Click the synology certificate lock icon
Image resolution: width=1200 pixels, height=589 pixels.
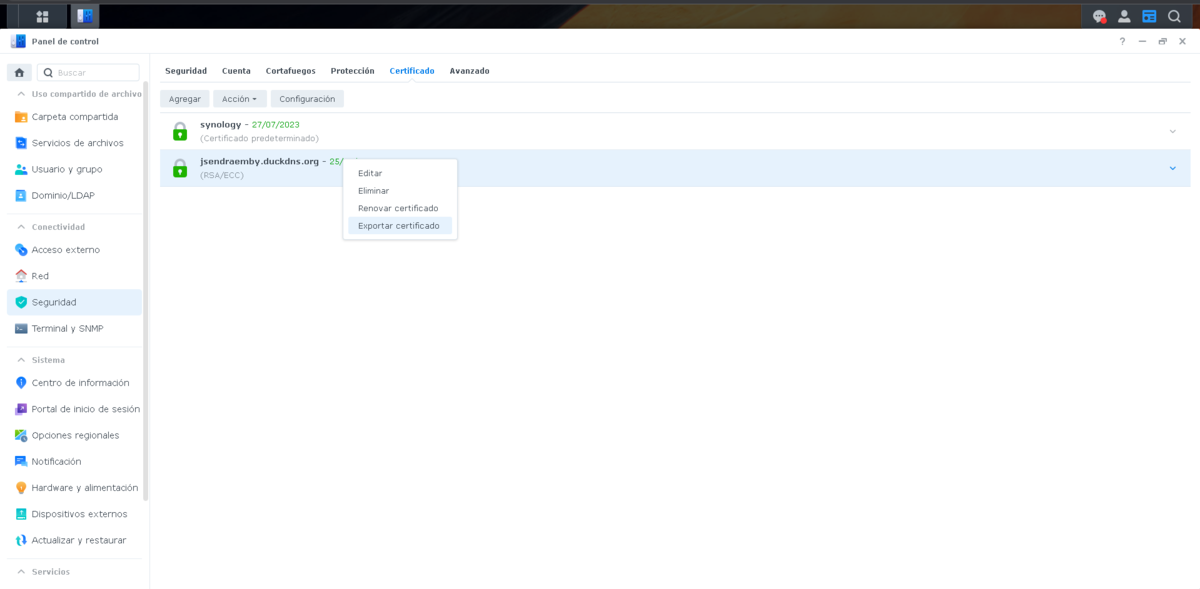pyautogui.click(x=180, y=131)
